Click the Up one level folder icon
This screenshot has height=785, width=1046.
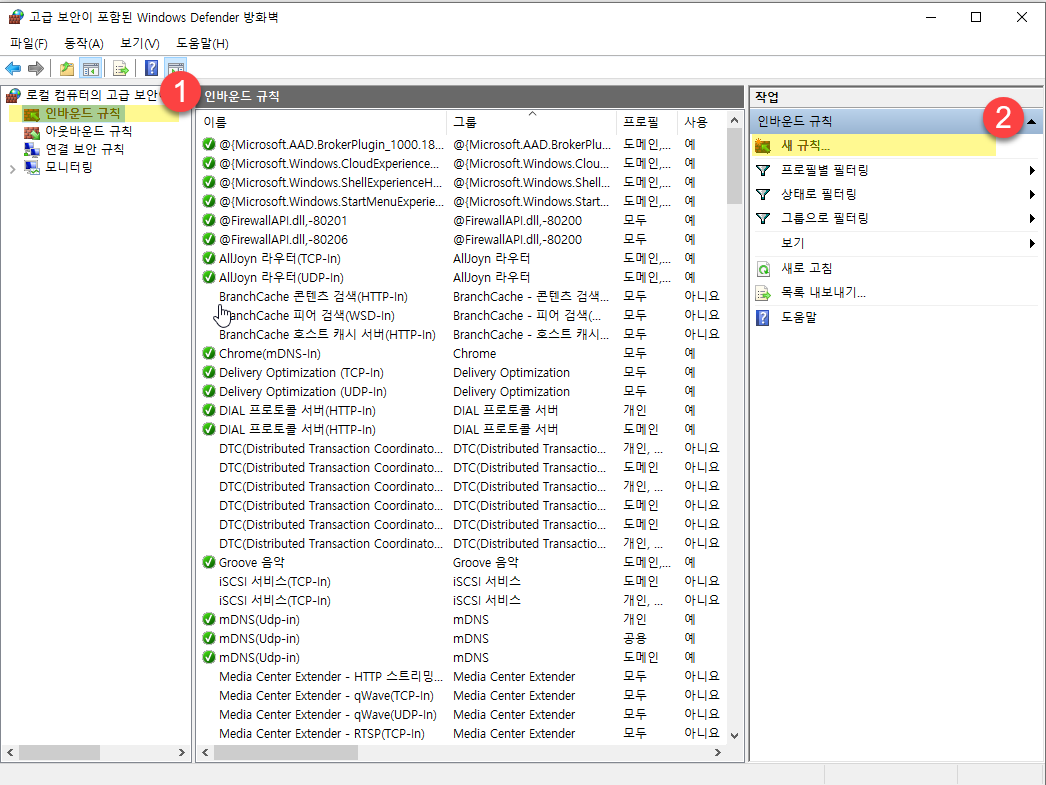click(x=67, y=68)
